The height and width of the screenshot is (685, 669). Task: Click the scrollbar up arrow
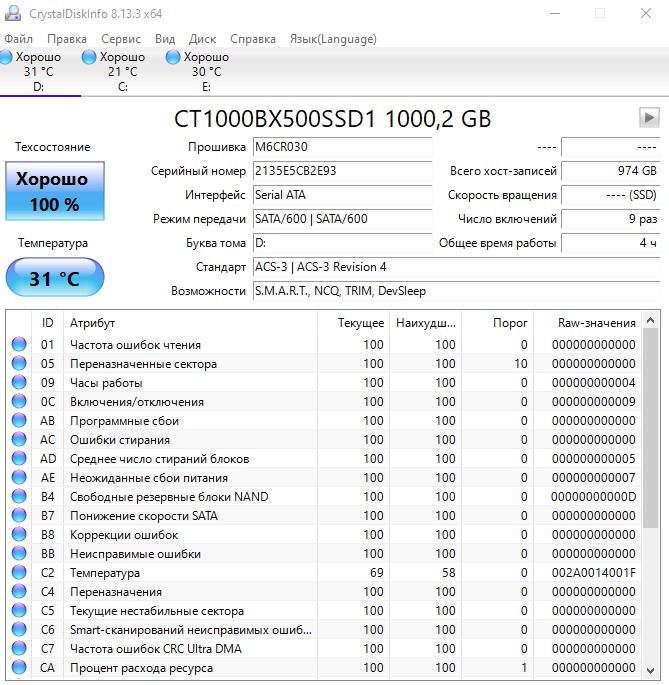click(650, 321)
